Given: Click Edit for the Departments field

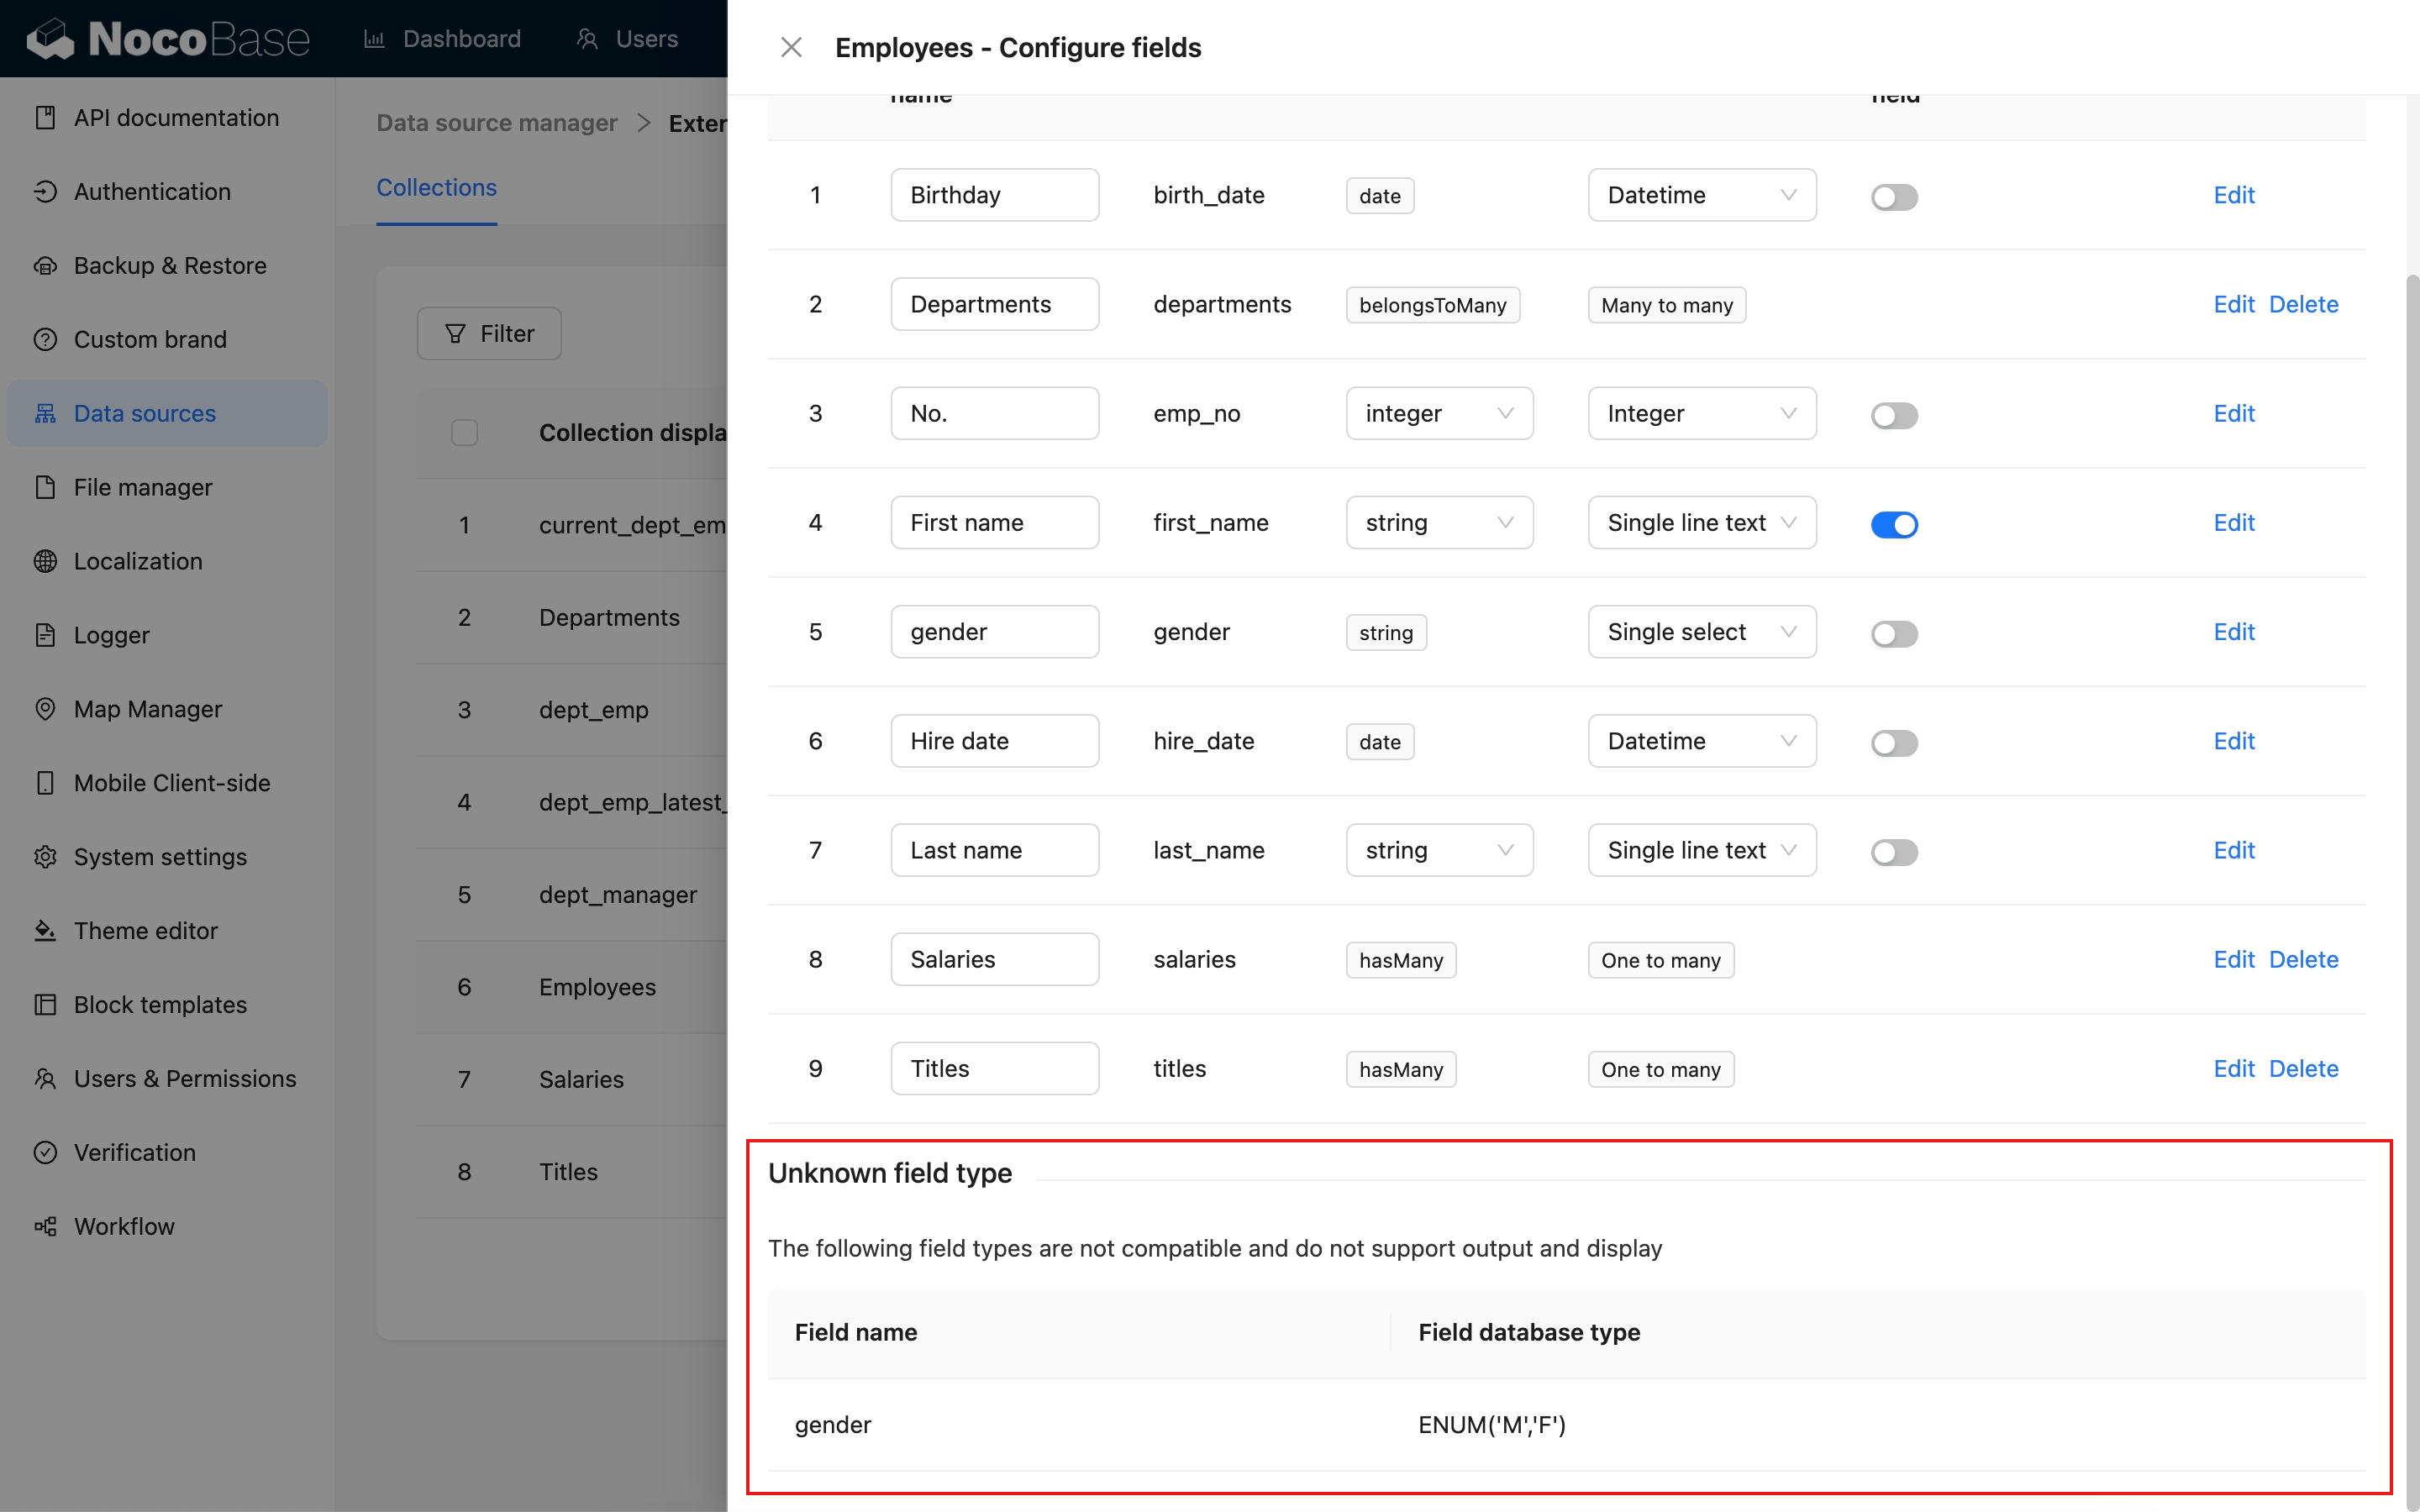Looking at the screenshot, I should click(x=2233, y=304).
